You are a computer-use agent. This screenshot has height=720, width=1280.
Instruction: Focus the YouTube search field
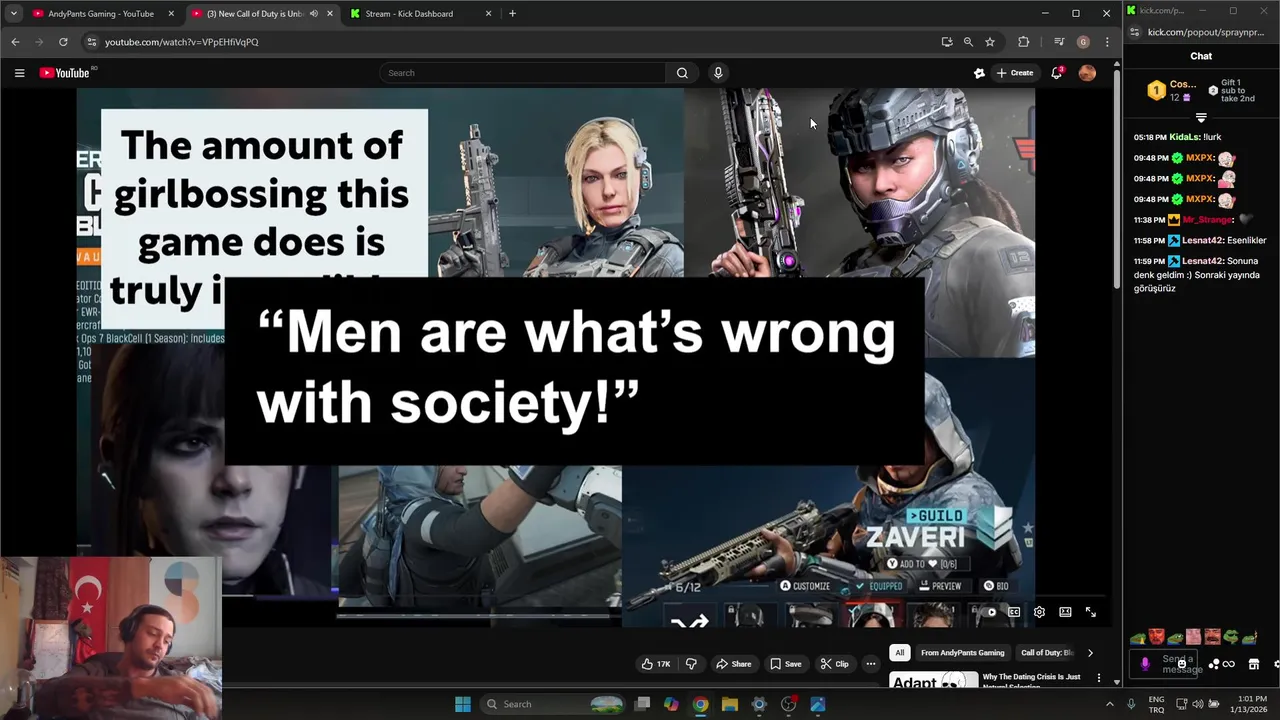pyautogui.click(x=523, y=73)
